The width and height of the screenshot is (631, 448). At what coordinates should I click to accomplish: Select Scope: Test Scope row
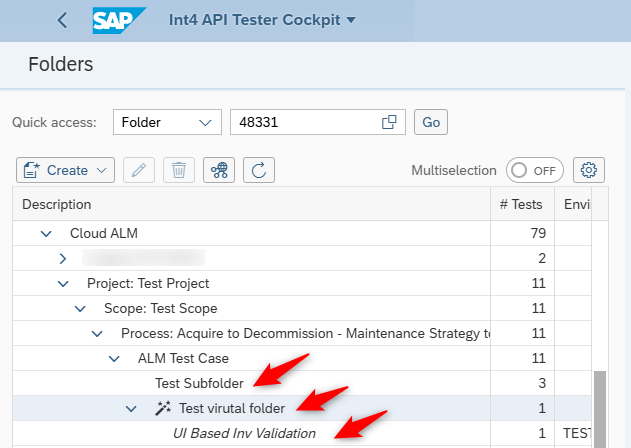tap(302, 308)
